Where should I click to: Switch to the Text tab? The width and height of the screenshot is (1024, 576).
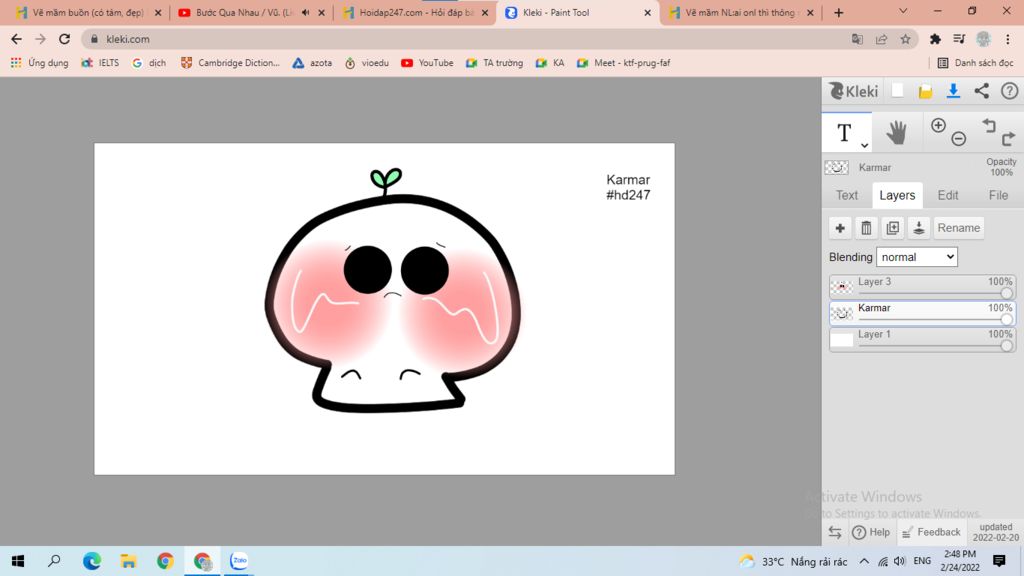[x=847, y=195]
